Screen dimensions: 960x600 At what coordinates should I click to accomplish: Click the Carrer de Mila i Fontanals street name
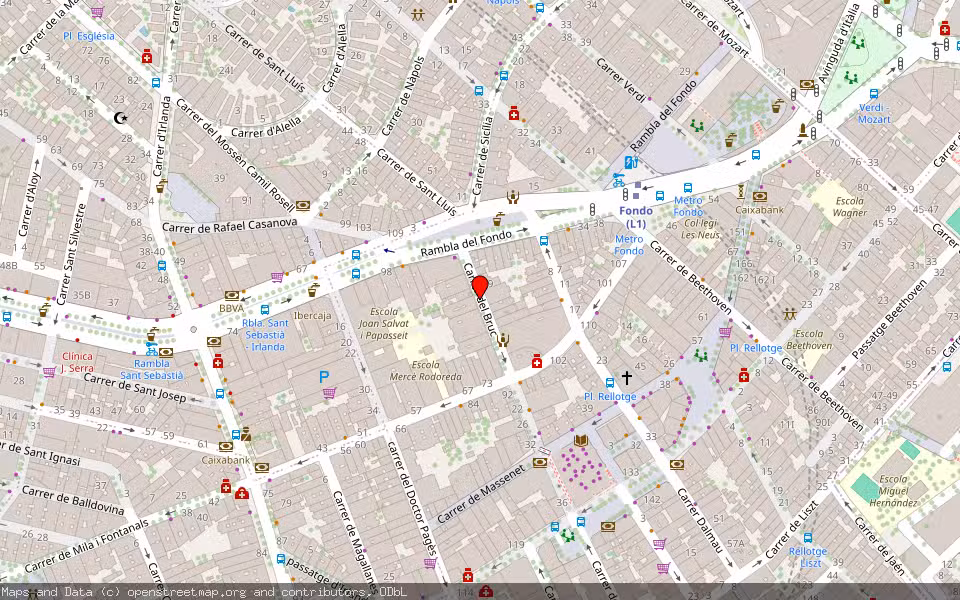(x=86, y=546)
